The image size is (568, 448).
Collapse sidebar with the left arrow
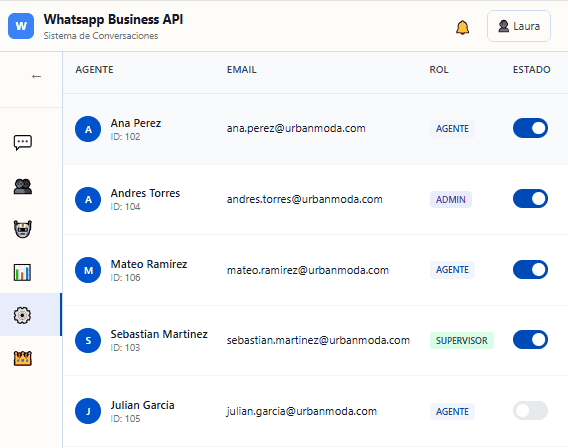click(36, 76)
